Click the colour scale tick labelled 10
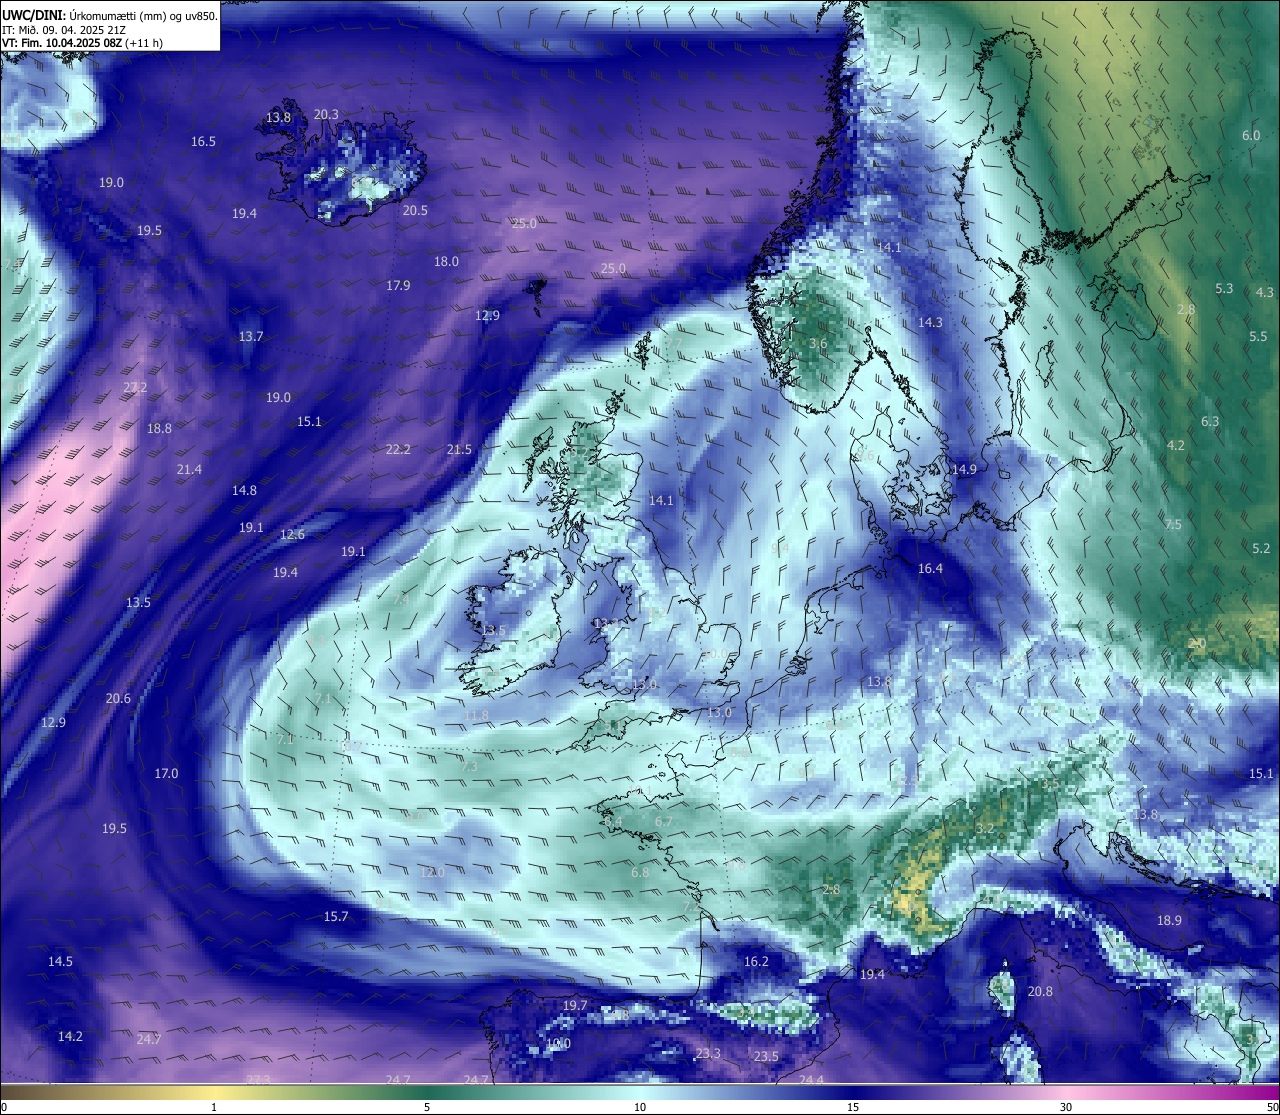1280x1115 pixels. [640, 1107]
